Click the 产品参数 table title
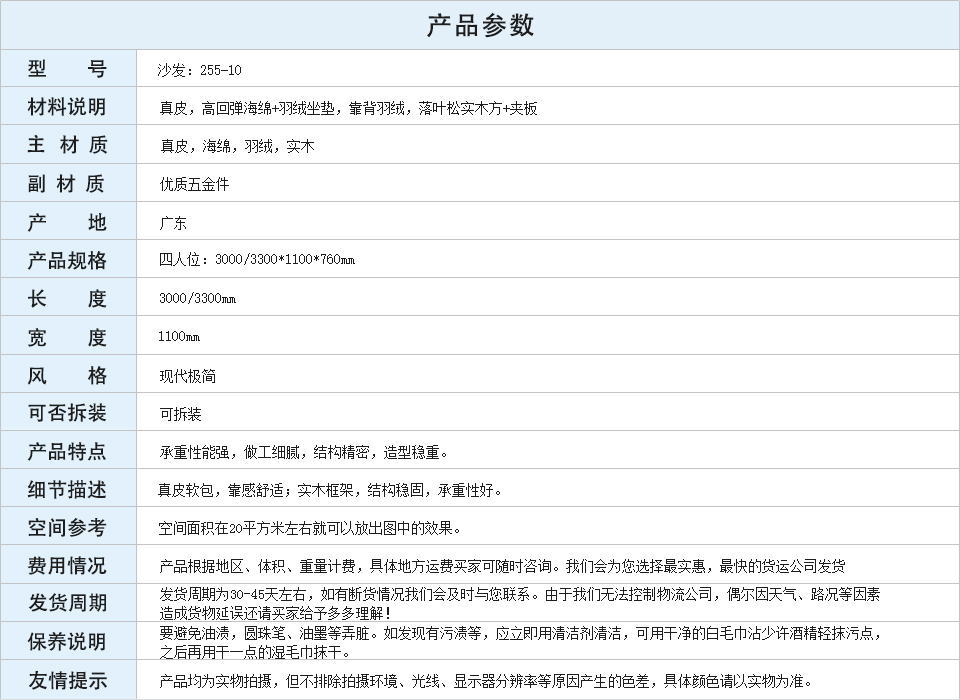Image resolution: width=960 pixels, height=700 pixels. (480, 25)
